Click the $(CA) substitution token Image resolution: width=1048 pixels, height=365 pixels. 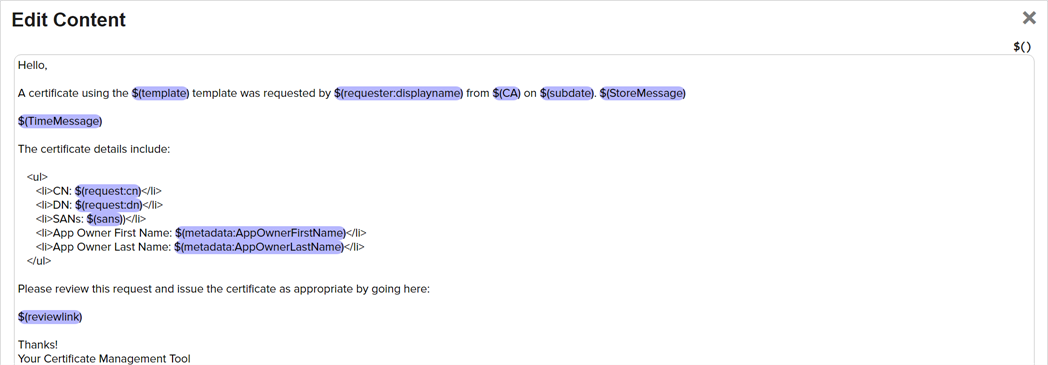(x=507, y=94)
